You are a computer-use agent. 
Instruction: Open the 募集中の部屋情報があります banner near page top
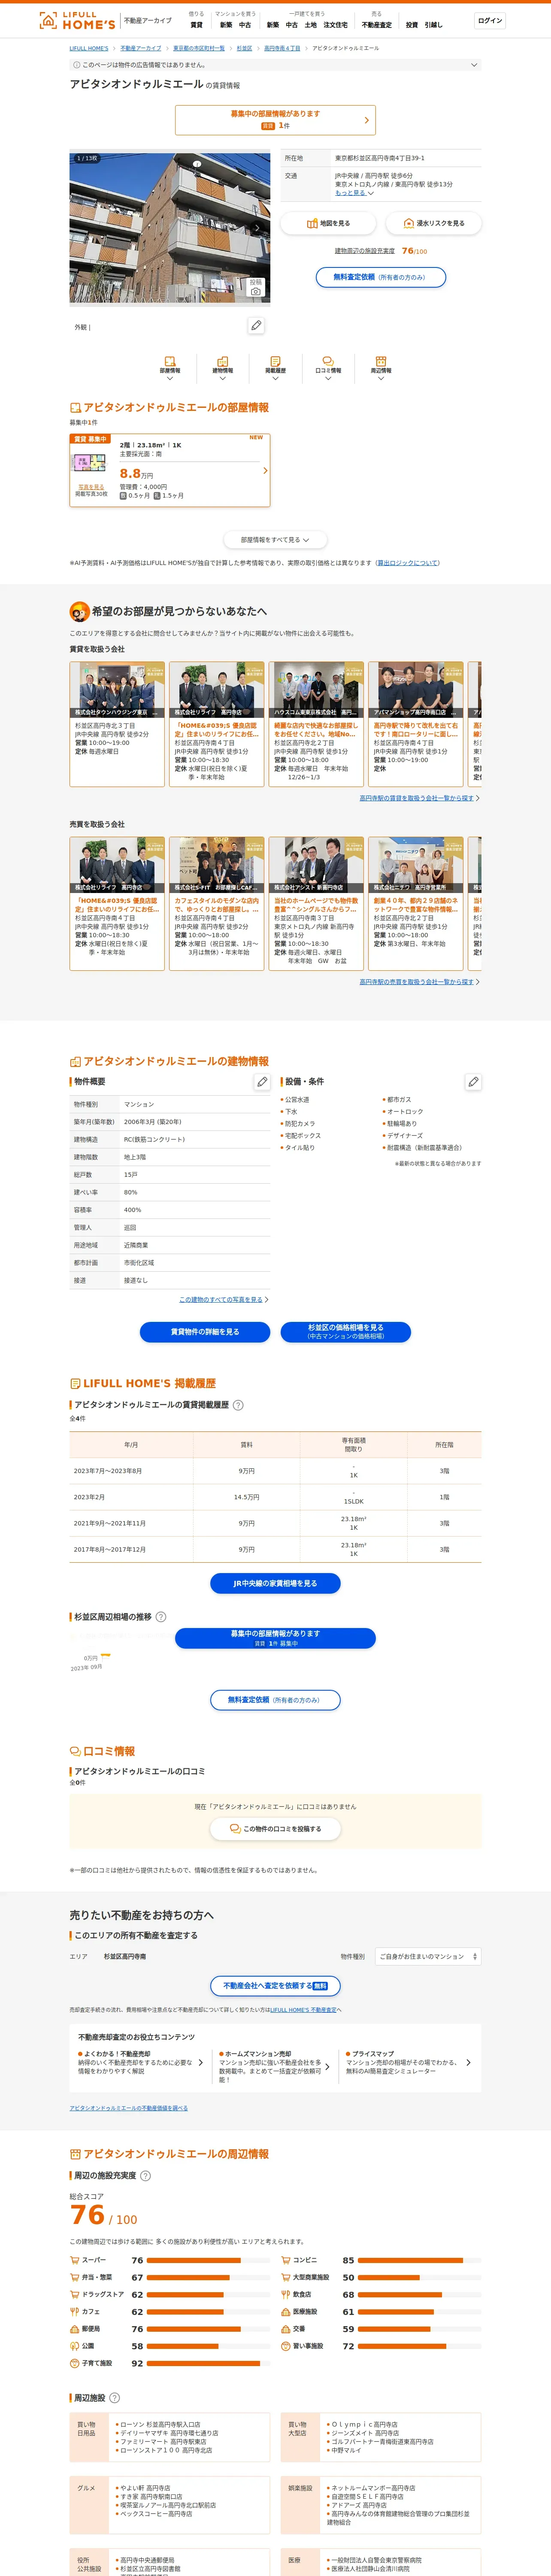[x=275, y=120]
